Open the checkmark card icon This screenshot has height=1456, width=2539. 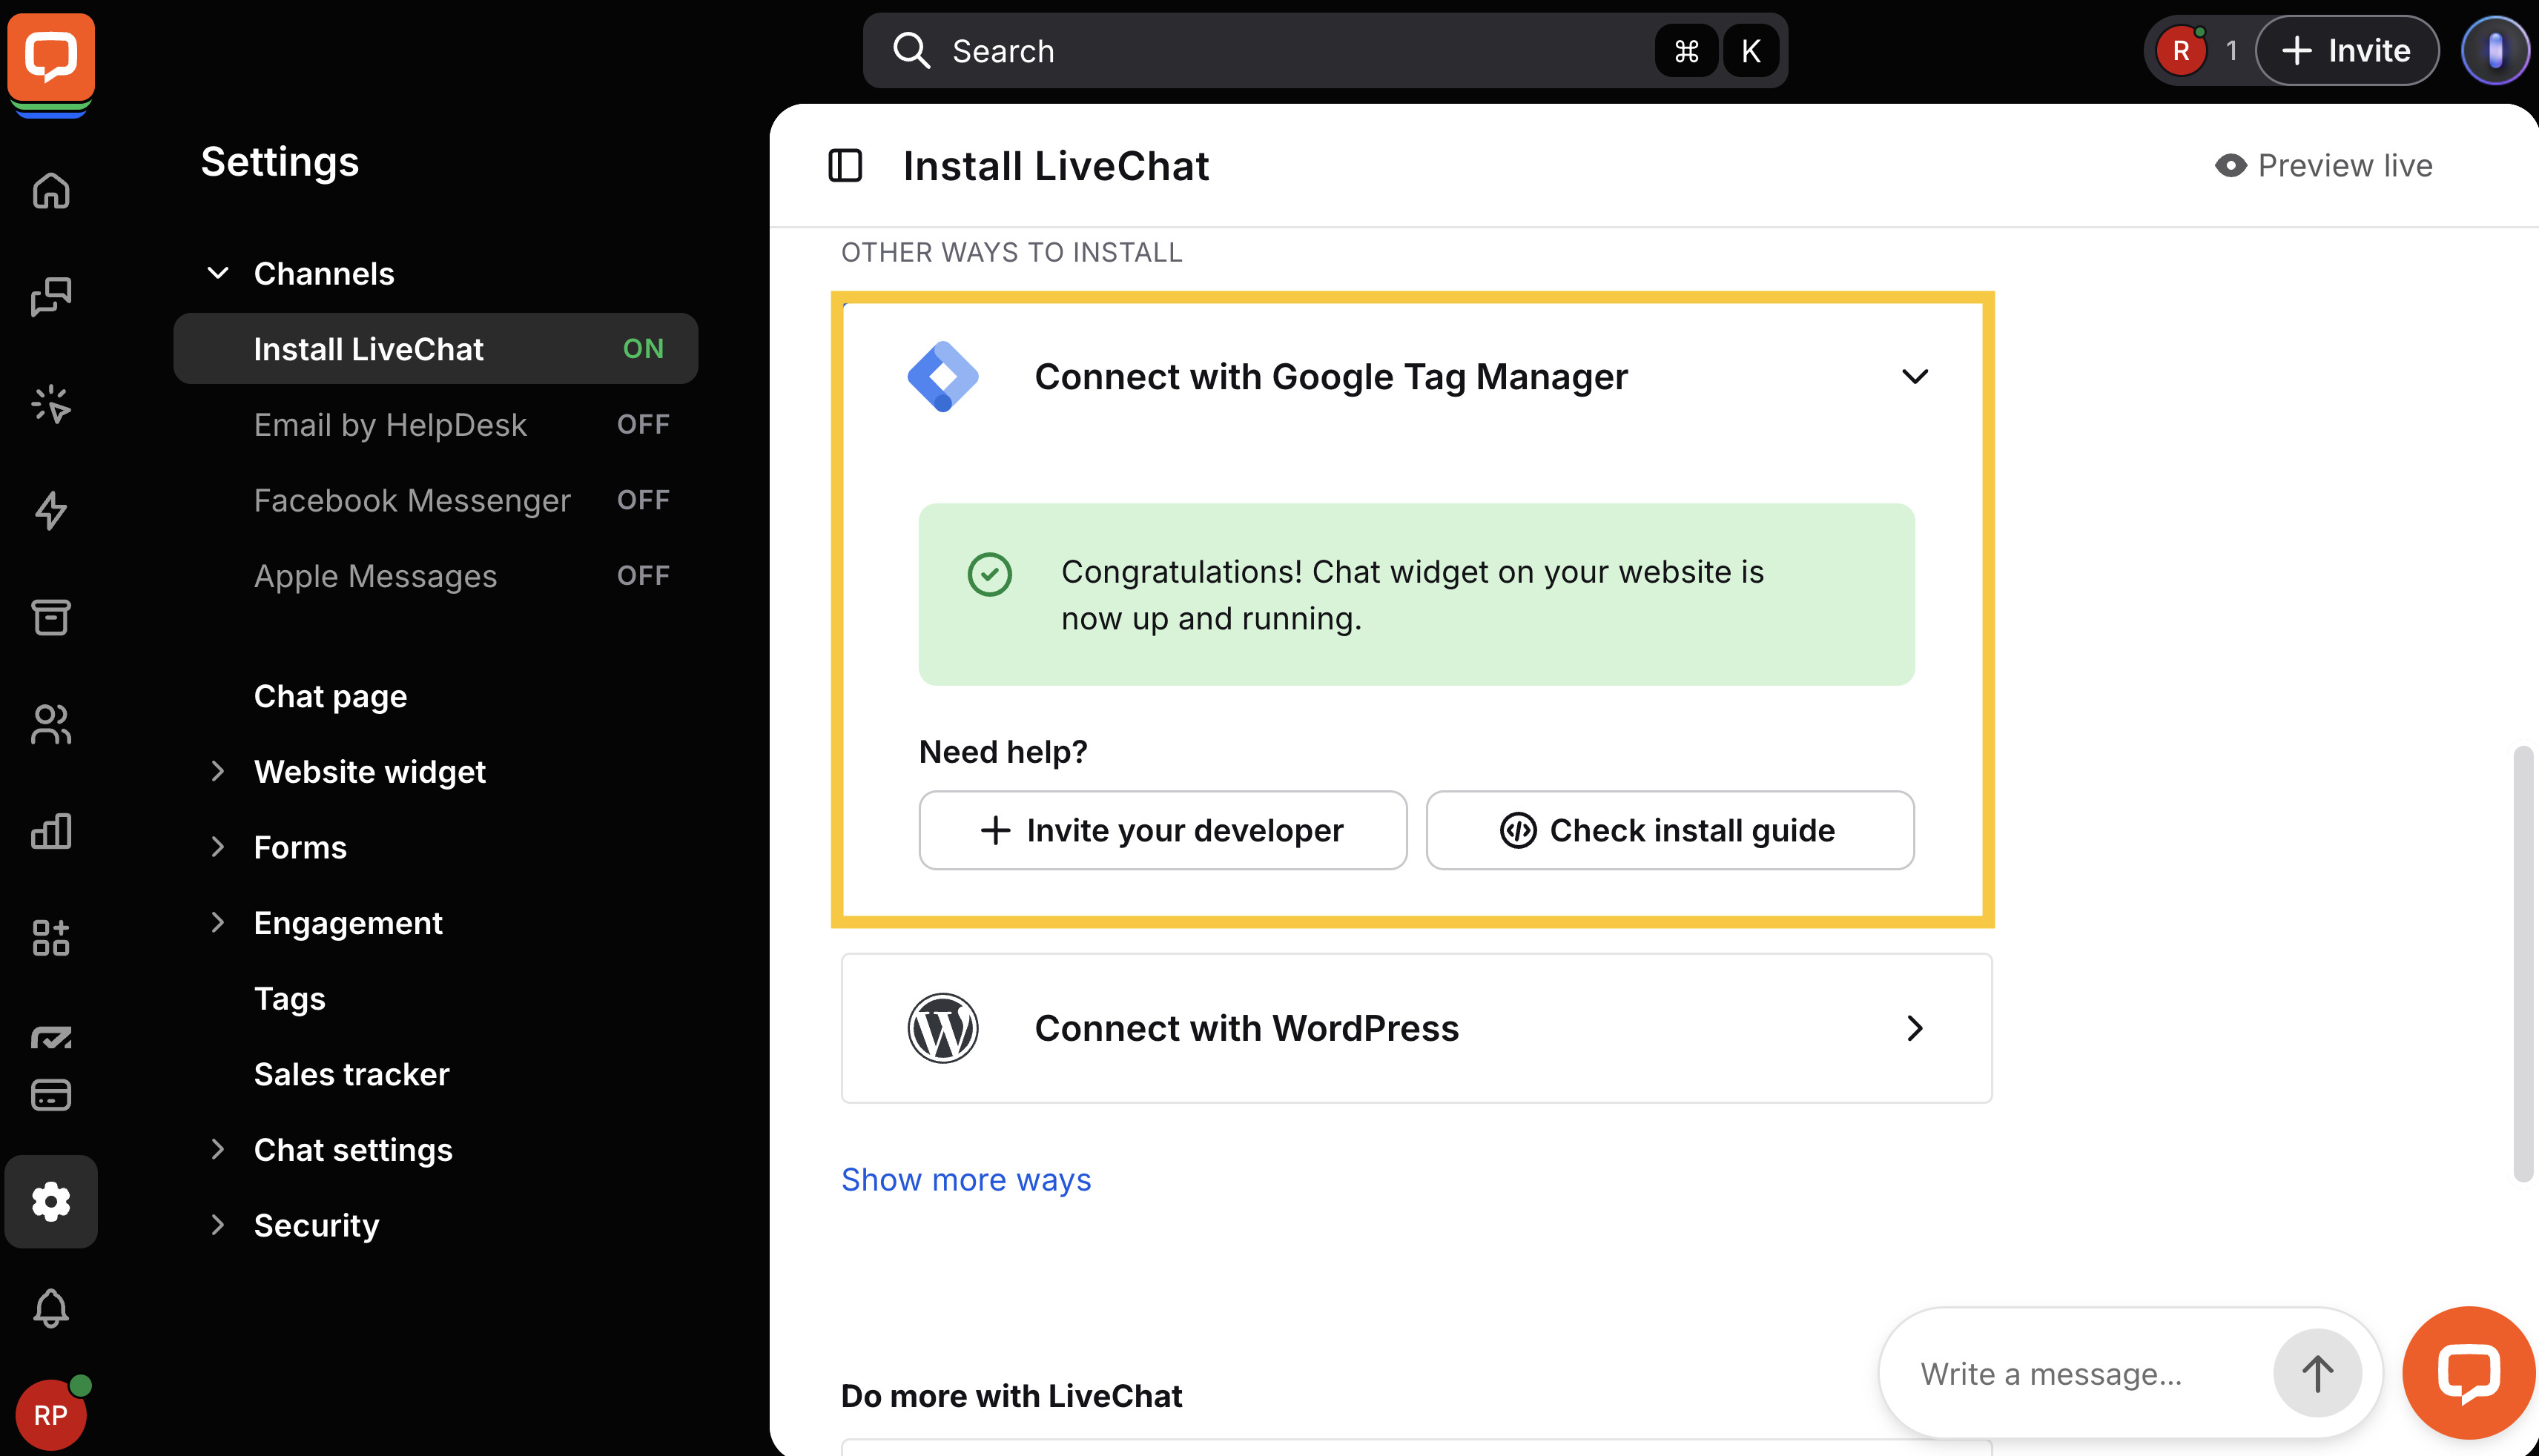[x=51, y=1038]
